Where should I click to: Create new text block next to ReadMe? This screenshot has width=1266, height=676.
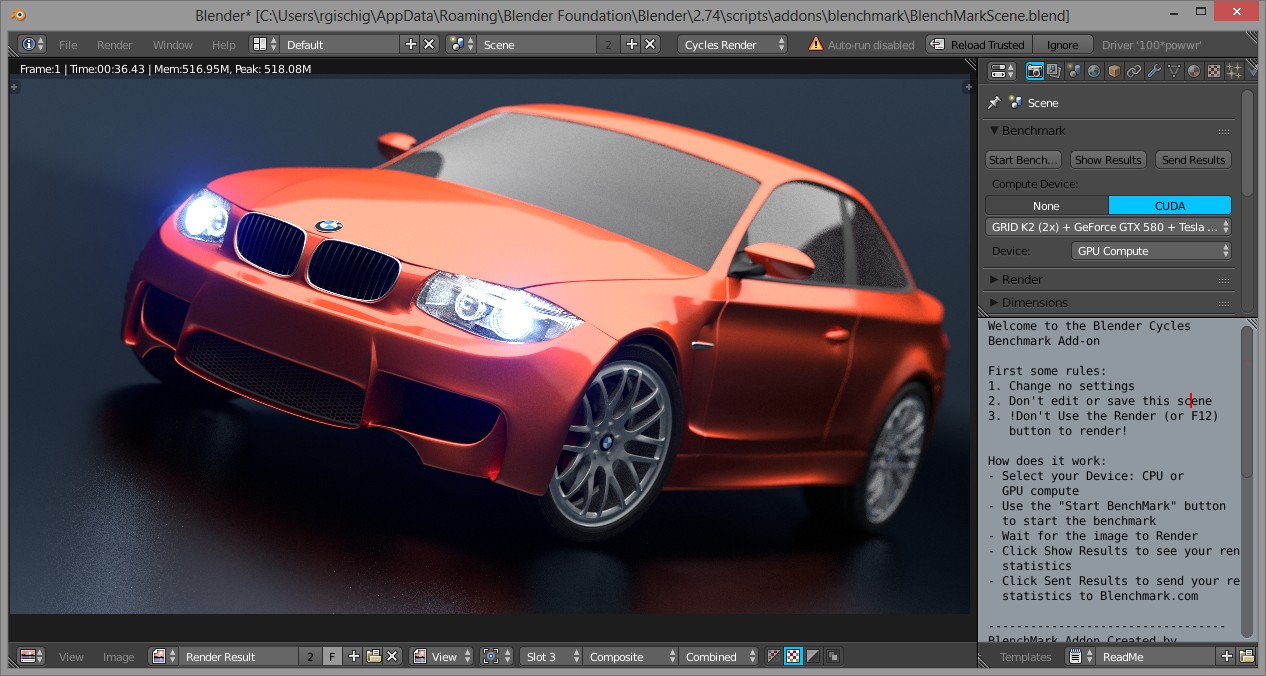click(x=1227, y=657)
